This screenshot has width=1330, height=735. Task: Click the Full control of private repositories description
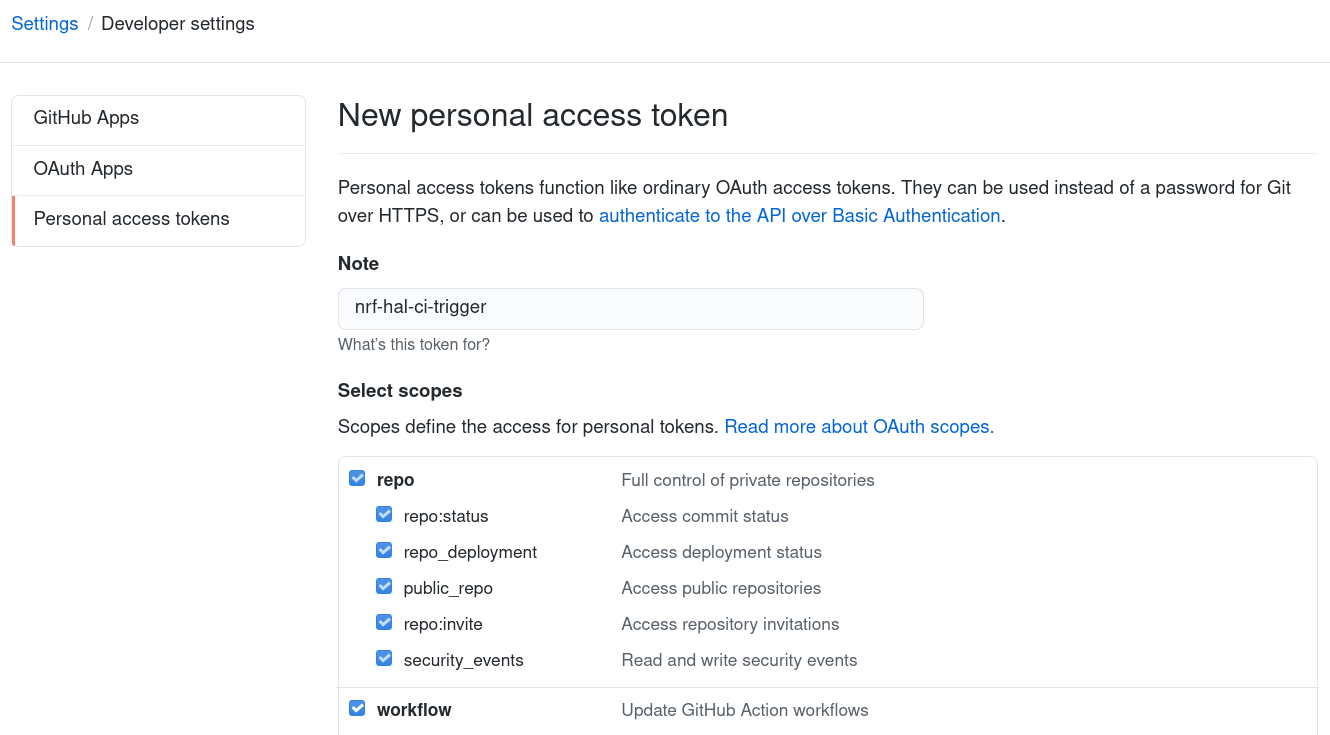tap(748, 480)
